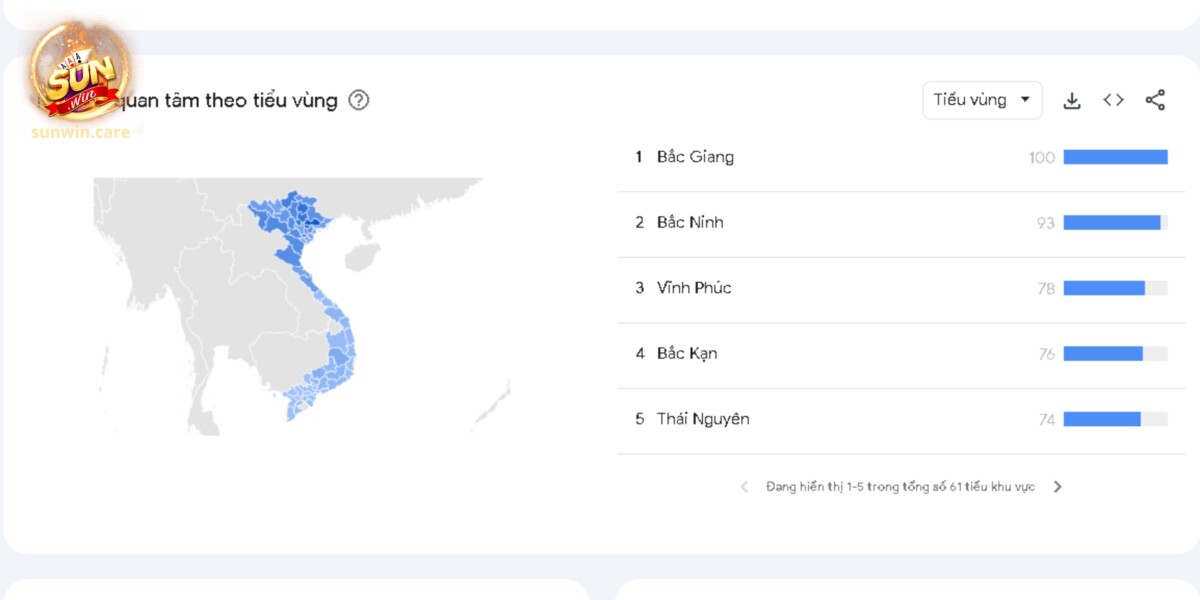The image size is (1200, 600).
Task: Go to previous page of subregions
Action: pyautogui.click(x=744, y=487)
